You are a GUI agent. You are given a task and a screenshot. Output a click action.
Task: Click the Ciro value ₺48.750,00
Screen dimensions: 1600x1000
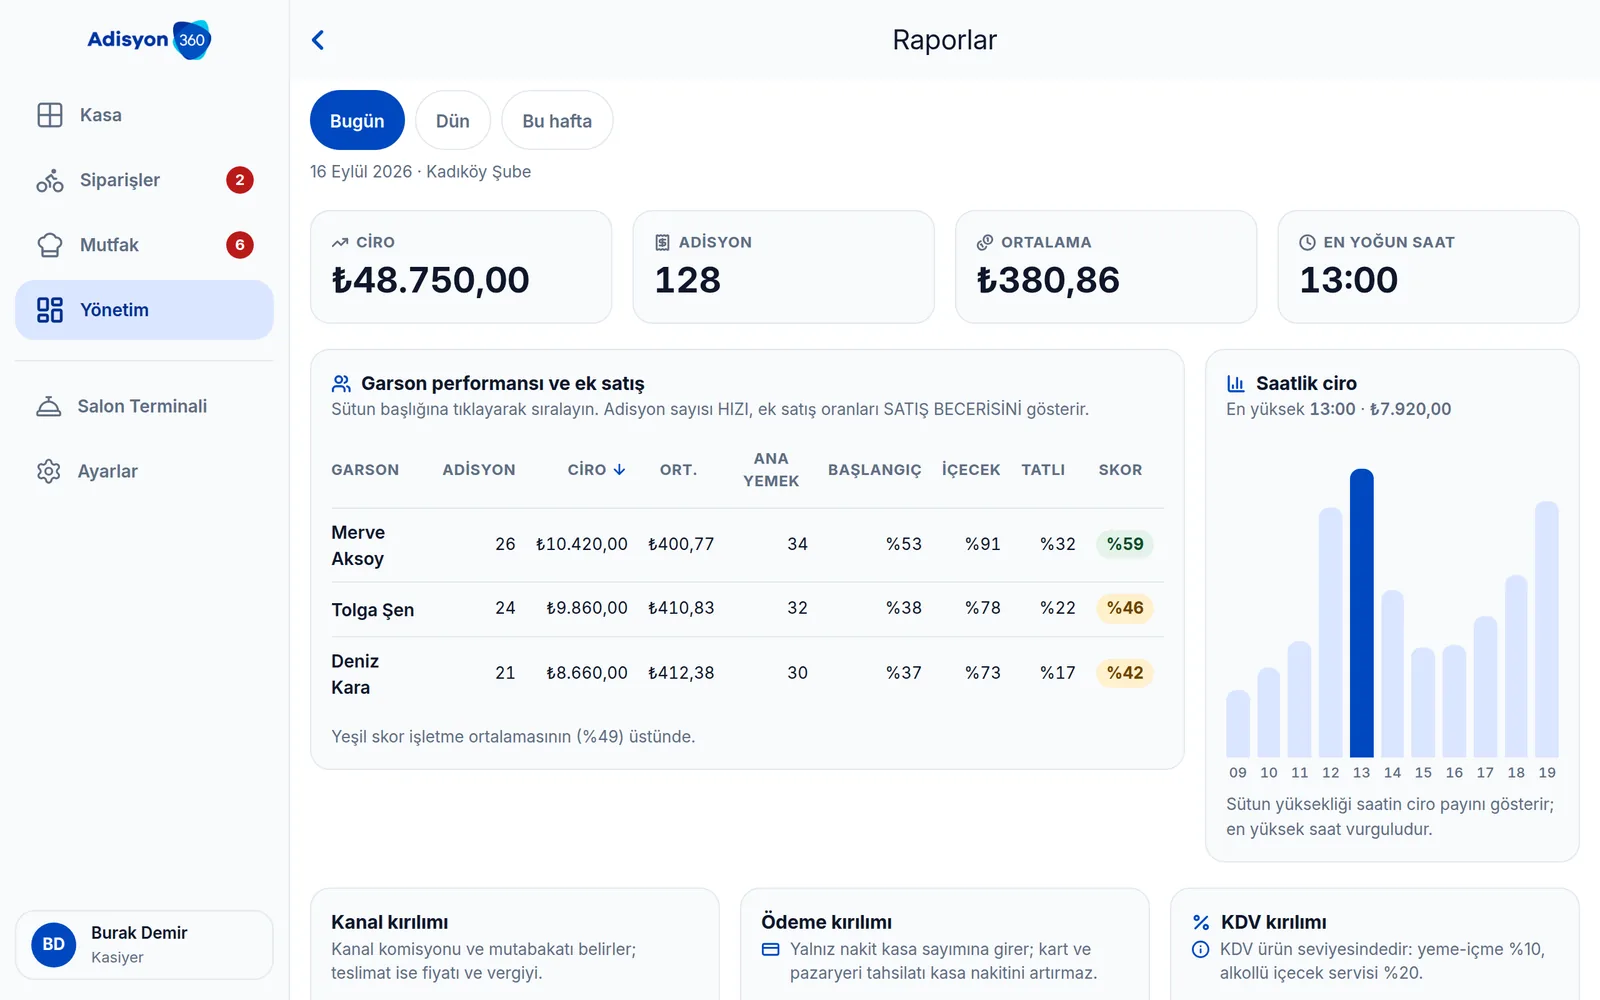pyautogui.click(x=431, y=280)
